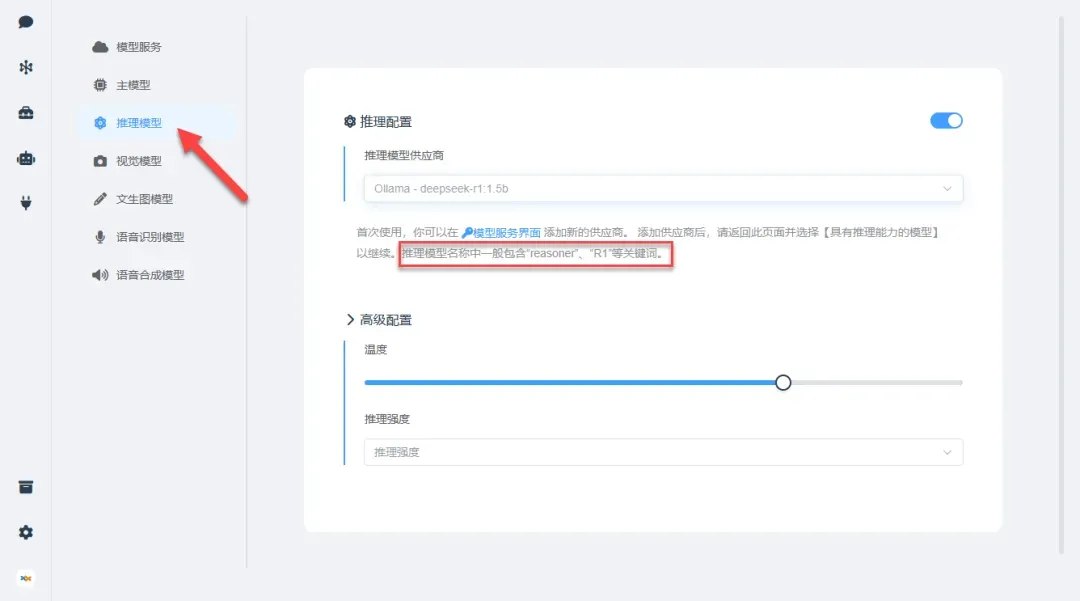Click the chevron arrow of Ollama deepseek-r1 dropdown
1080x601 pixels.
[947, 189]
